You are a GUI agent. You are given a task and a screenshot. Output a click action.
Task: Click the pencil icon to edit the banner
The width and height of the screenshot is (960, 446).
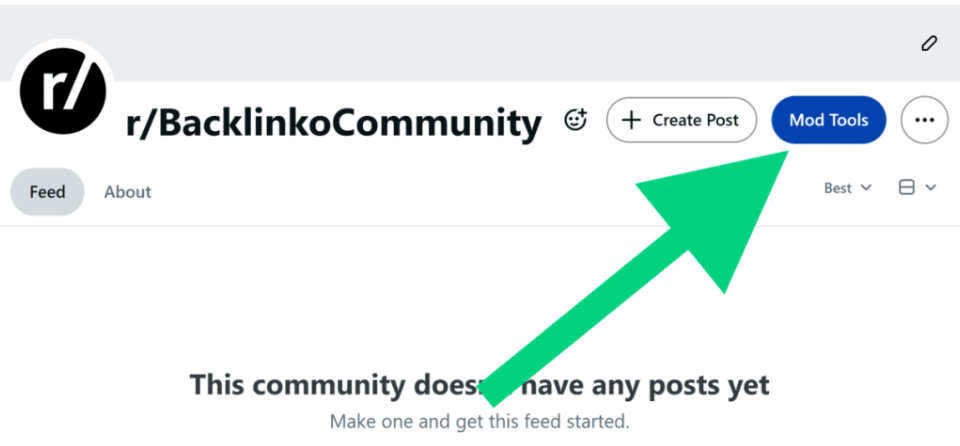[929, 43]
